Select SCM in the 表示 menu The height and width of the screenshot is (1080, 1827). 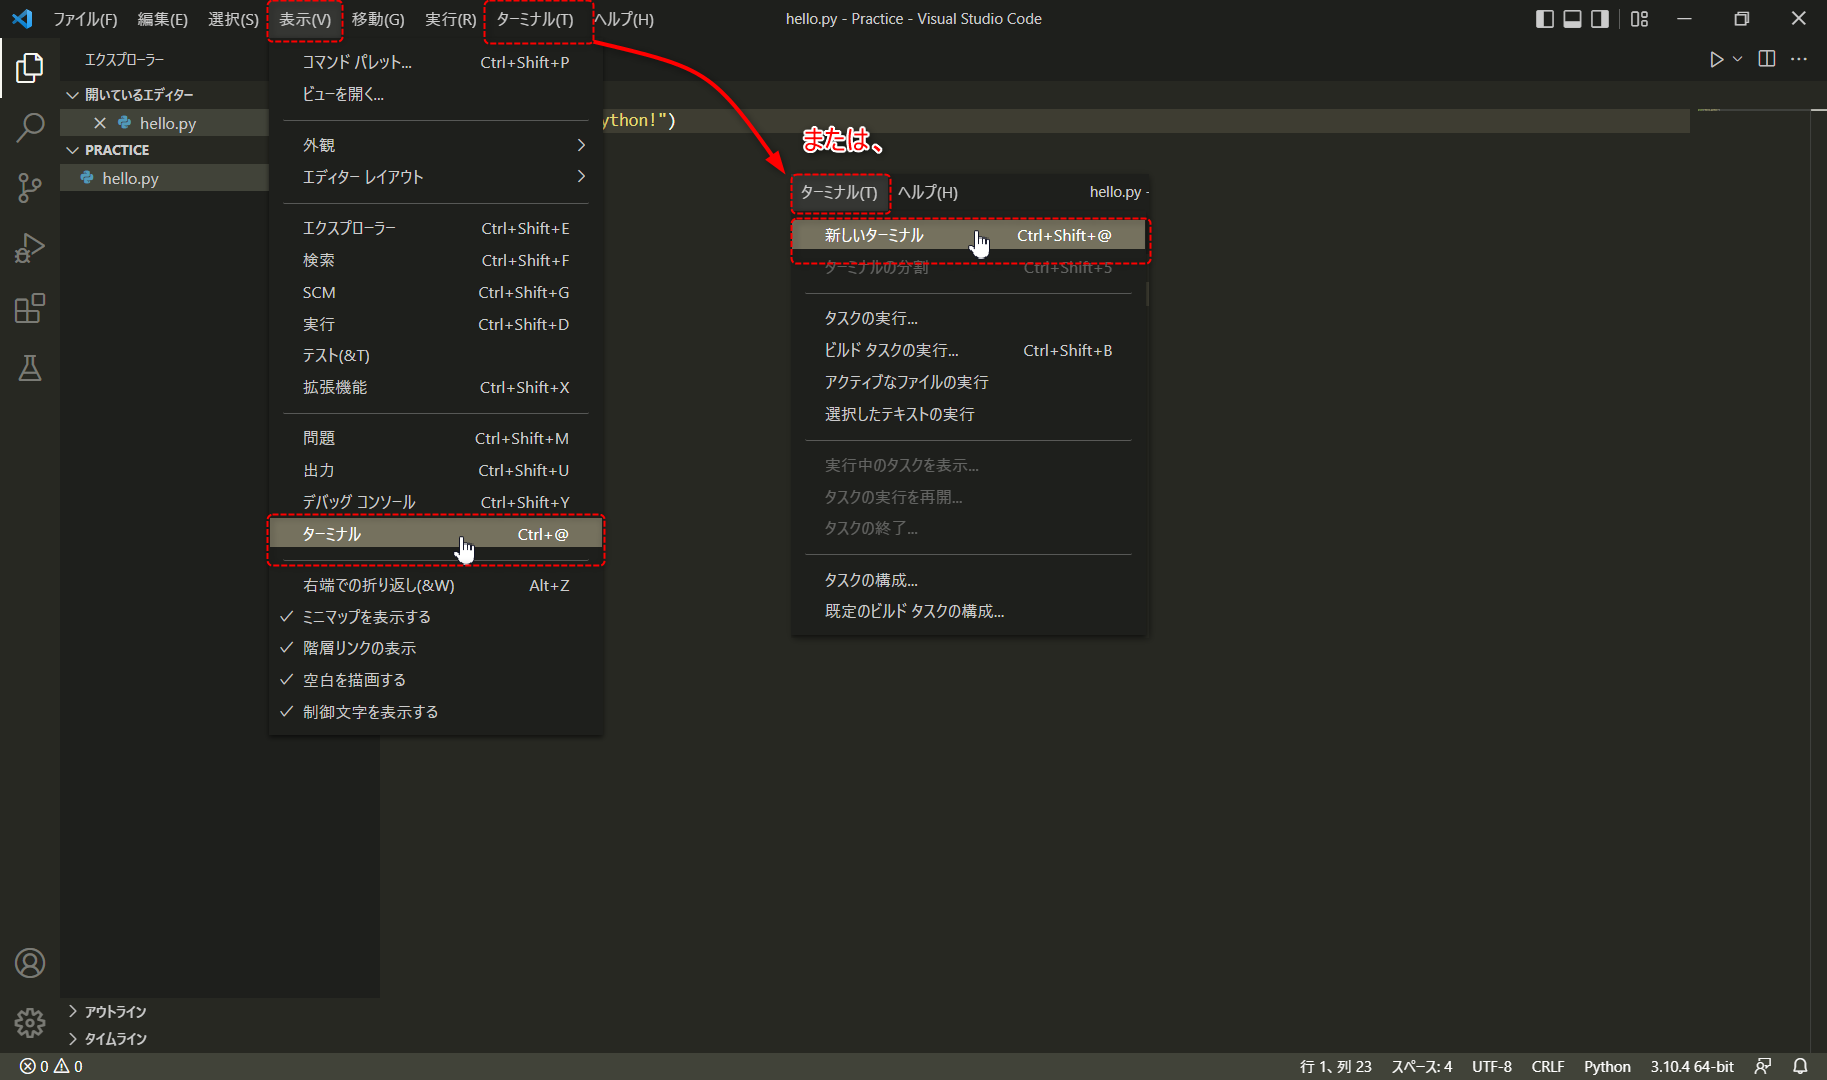point(436,292)
